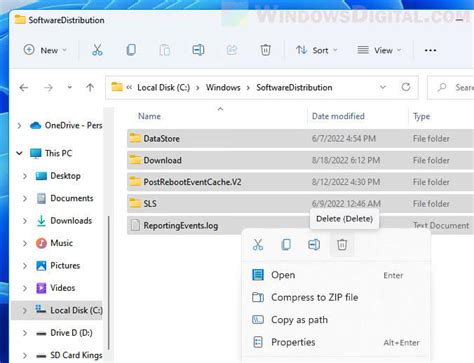
Task: Choose Open from the context menu
Action: coord(336,275)
